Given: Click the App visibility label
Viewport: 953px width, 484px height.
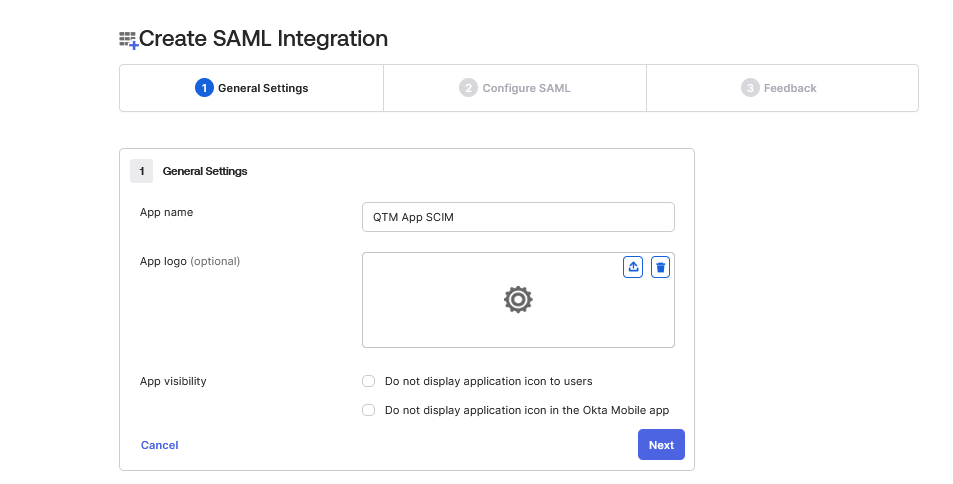Looking at the screenshot, I should point(173,381).
